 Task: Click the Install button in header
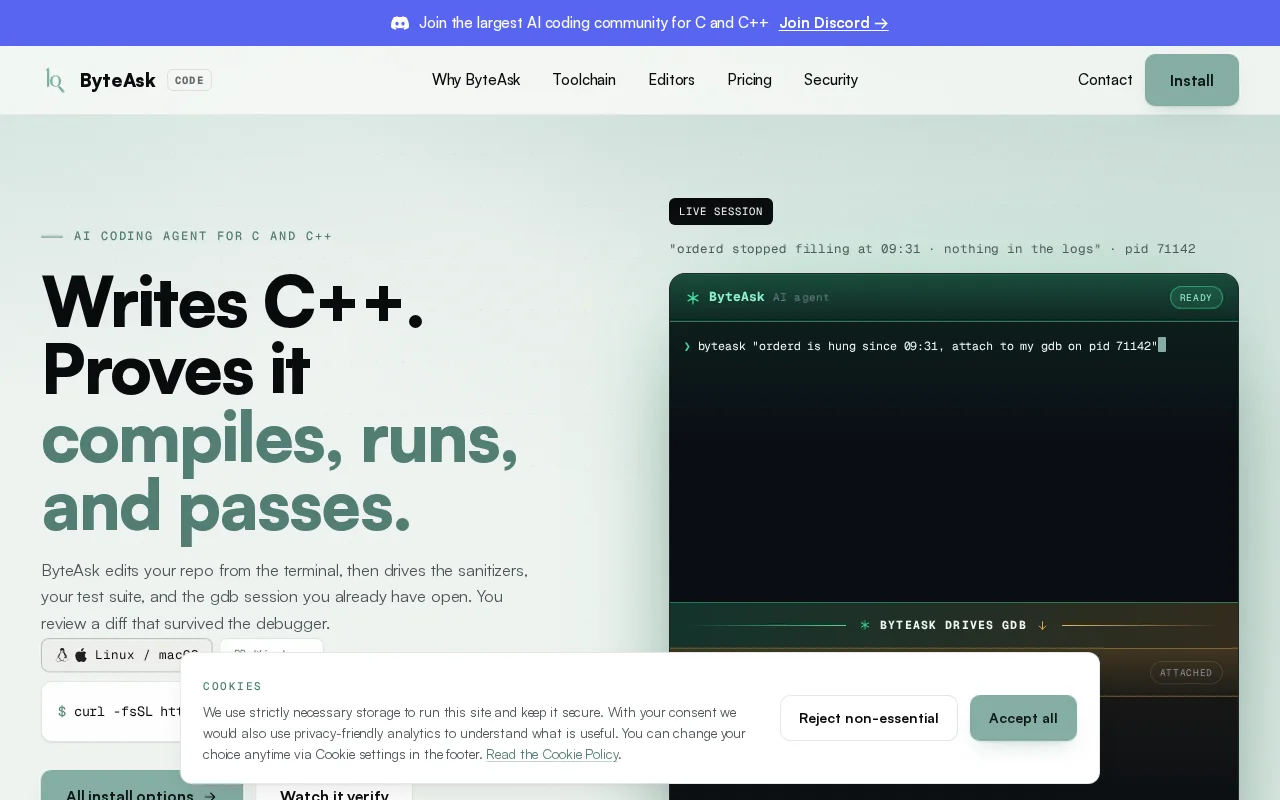click(x=1192, y=80)
